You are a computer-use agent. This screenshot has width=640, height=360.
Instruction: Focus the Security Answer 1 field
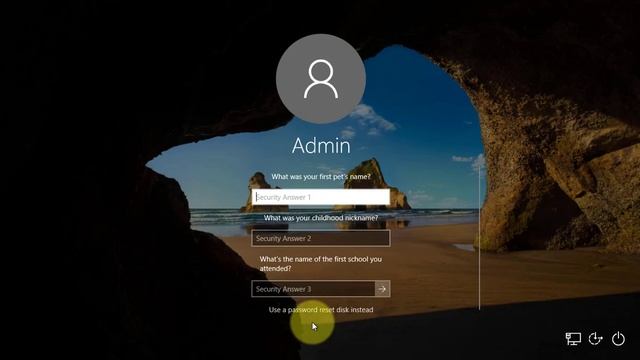click(x=321, y=197)
